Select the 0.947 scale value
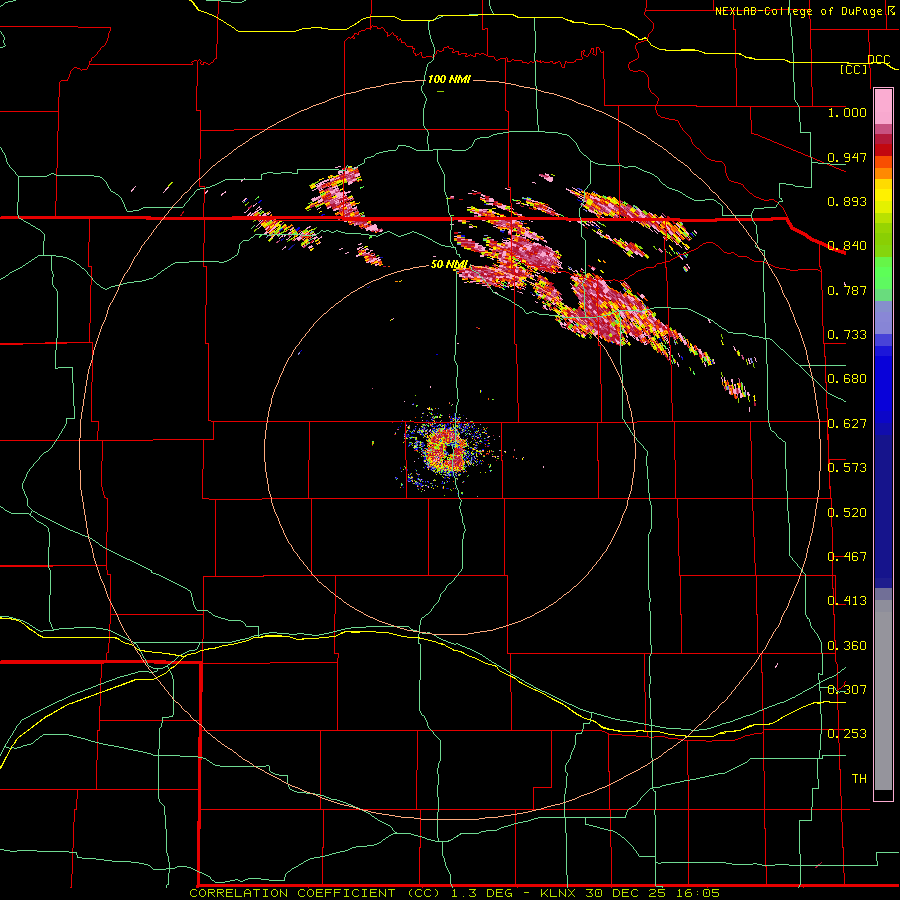Screen dimensions: 900x900 (x=847, y=157)
